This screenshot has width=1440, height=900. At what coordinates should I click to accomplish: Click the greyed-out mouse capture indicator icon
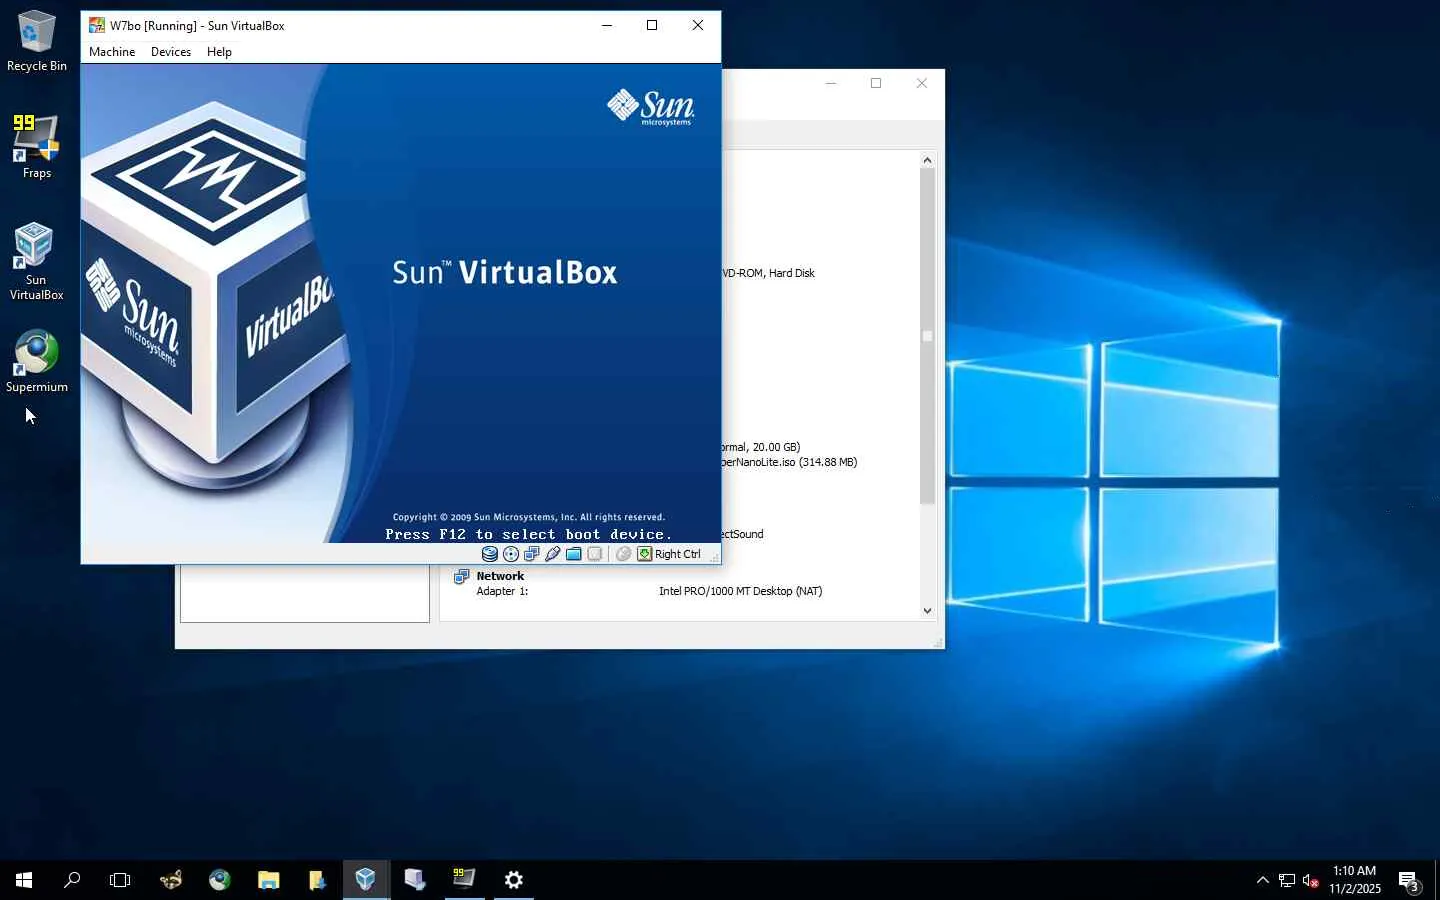623,554
